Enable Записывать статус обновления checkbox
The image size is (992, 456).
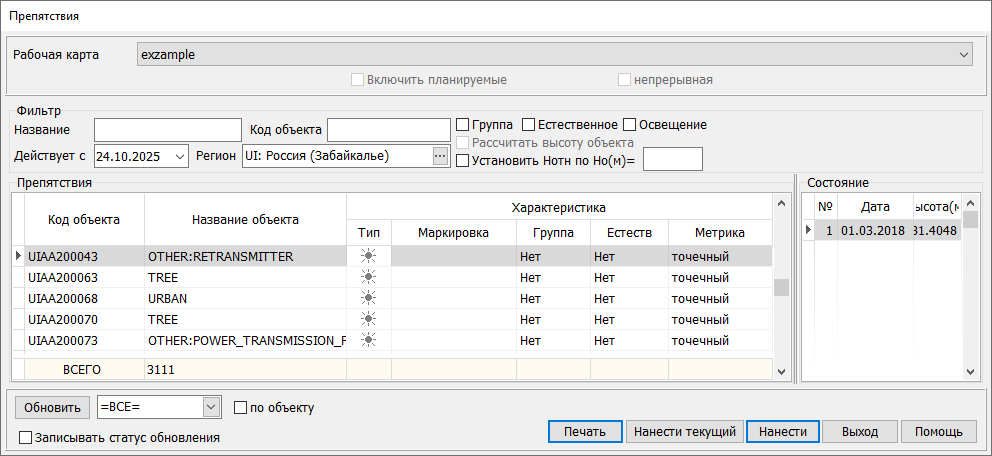pyautogui.click(x=25, y=437)
